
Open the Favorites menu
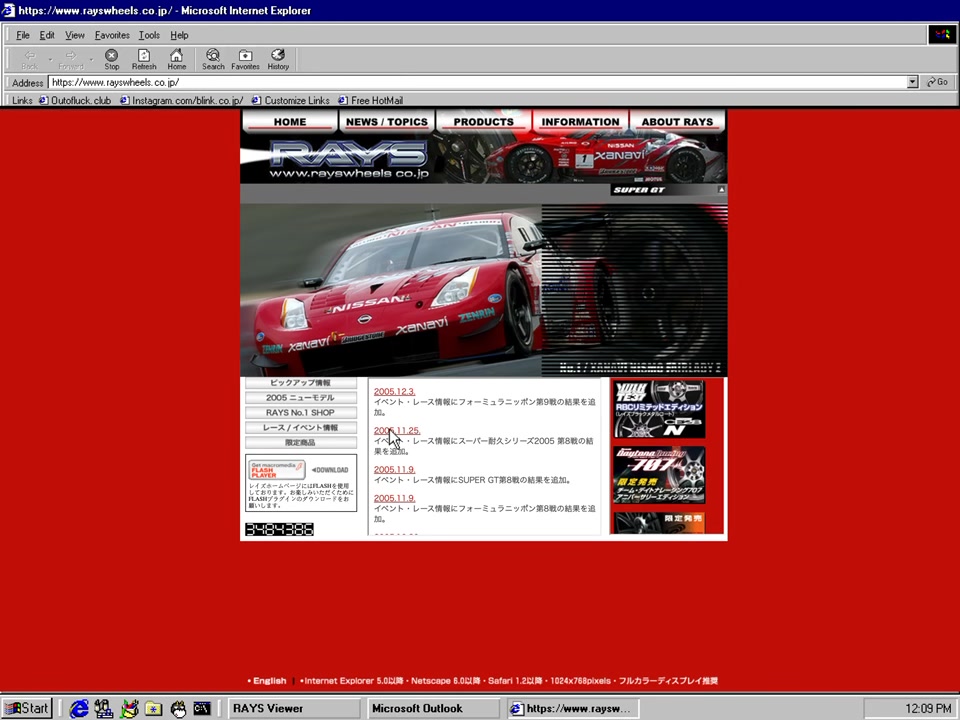(112, 35)
